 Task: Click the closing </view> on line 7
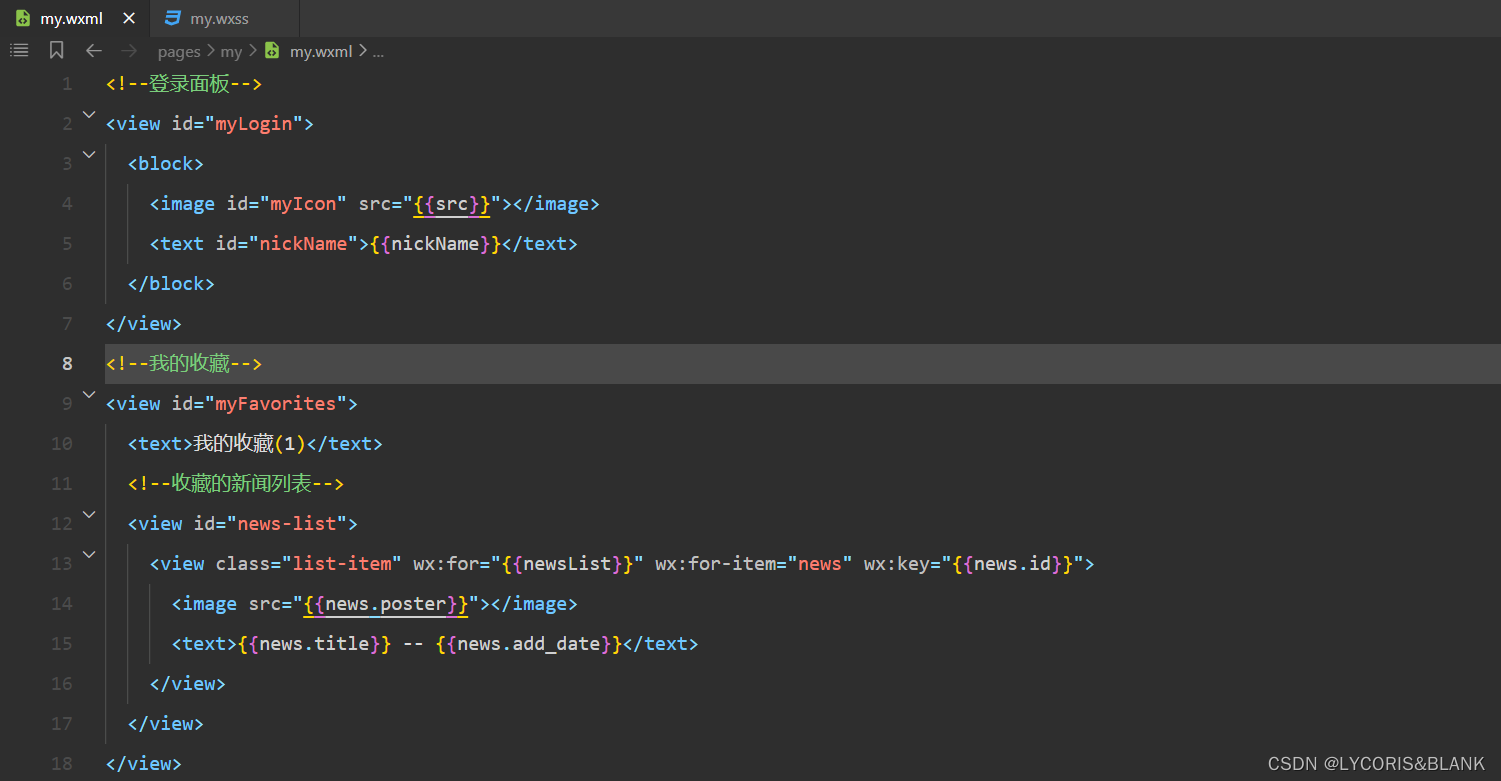[x=144, y=324]
